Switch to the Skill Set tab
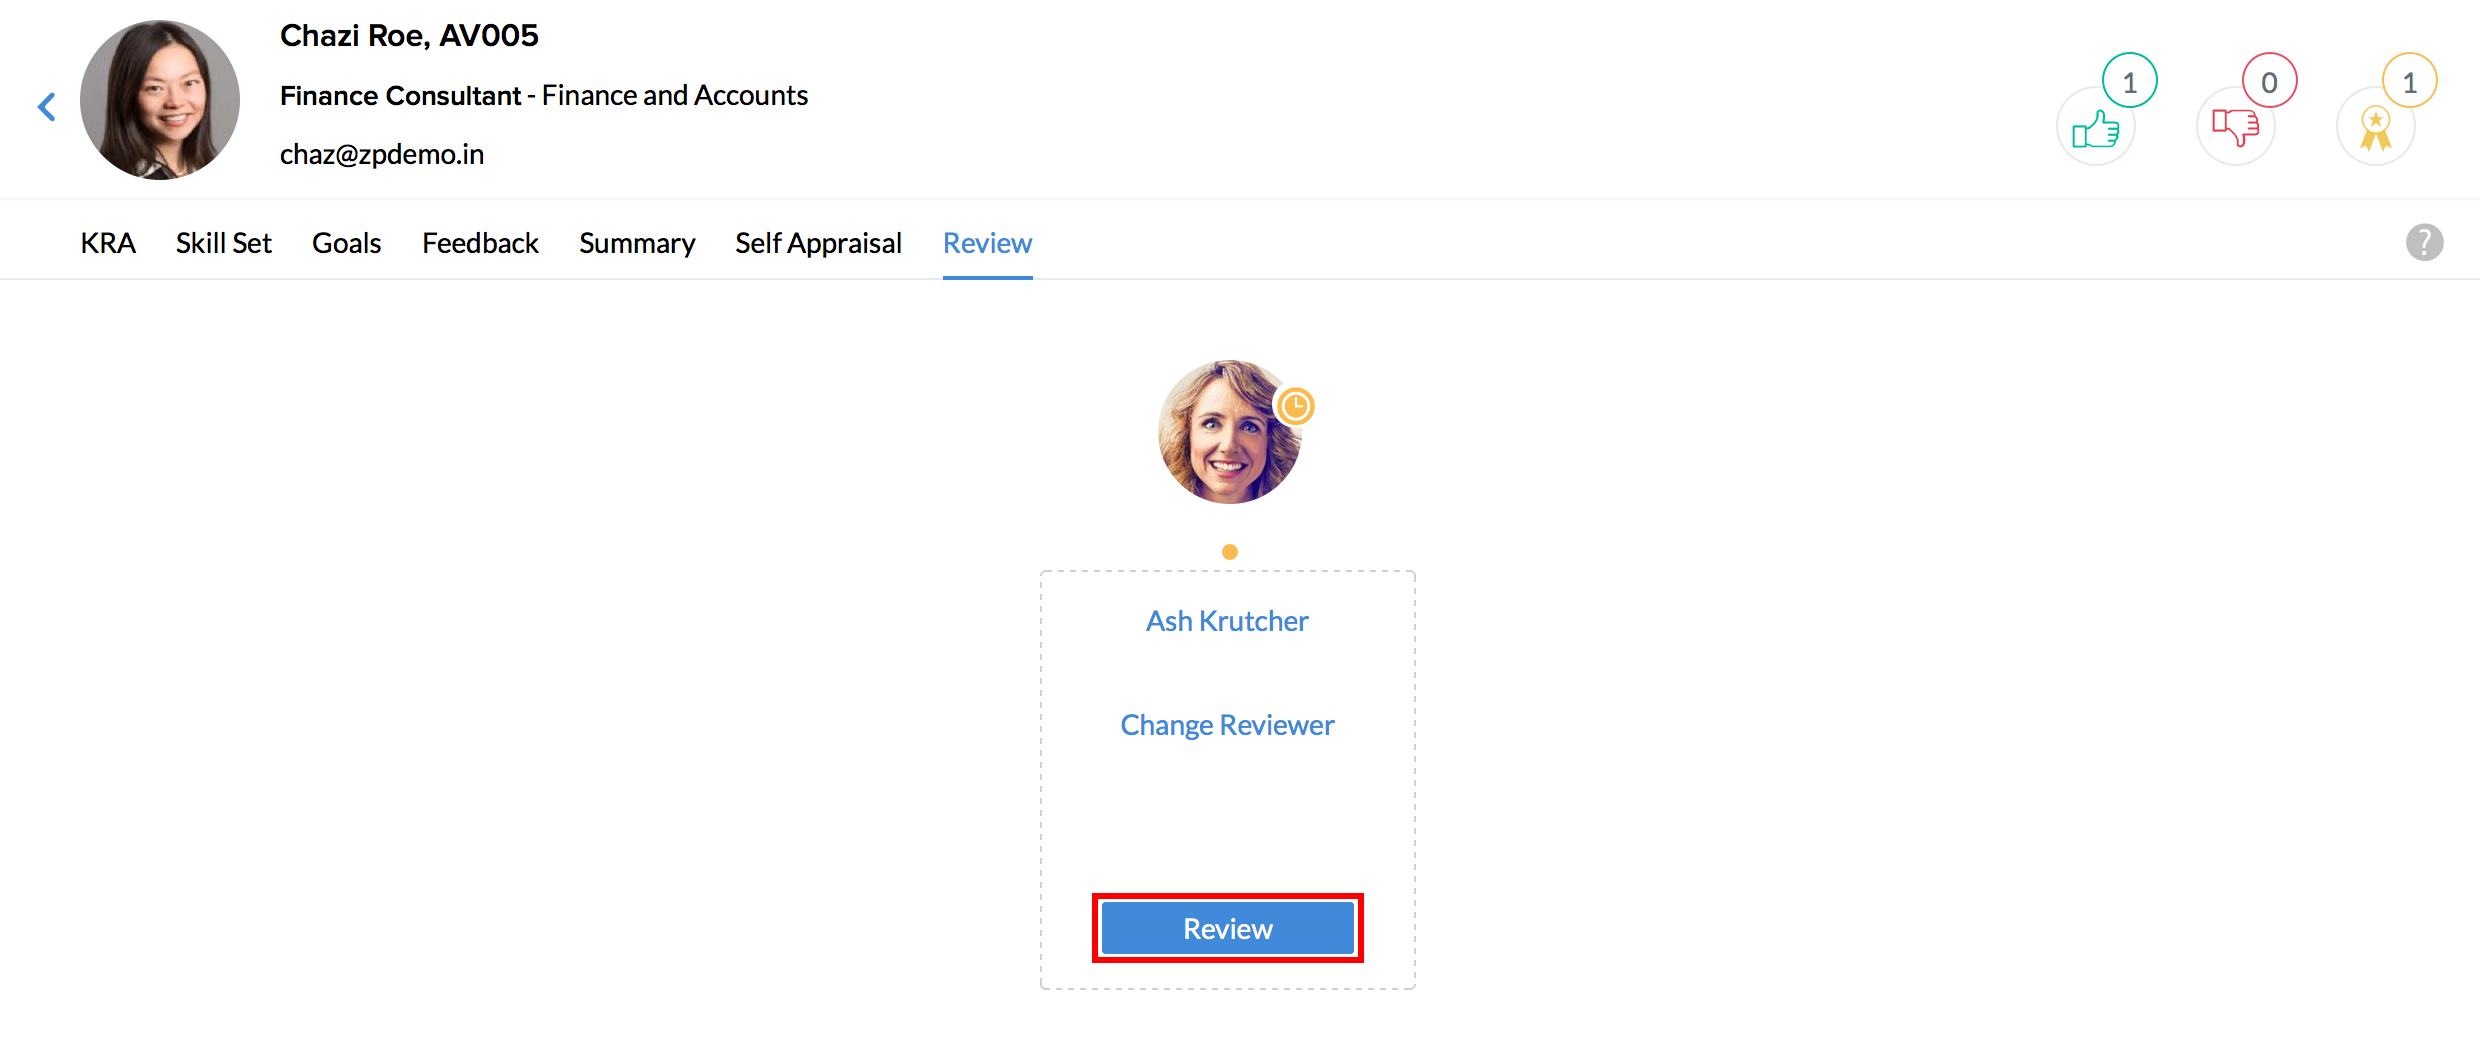This screenshot has width=2480, height=1058. pos(224,243)
